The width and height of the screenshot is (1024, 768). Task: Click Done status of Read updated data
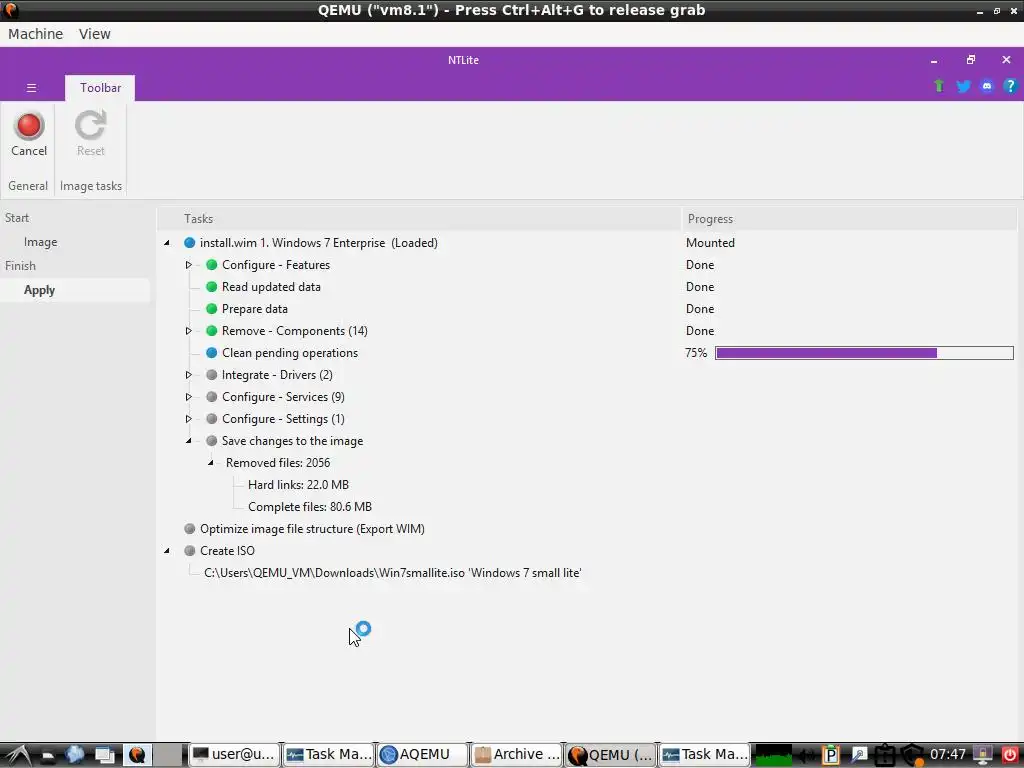(x=699, y=287)
